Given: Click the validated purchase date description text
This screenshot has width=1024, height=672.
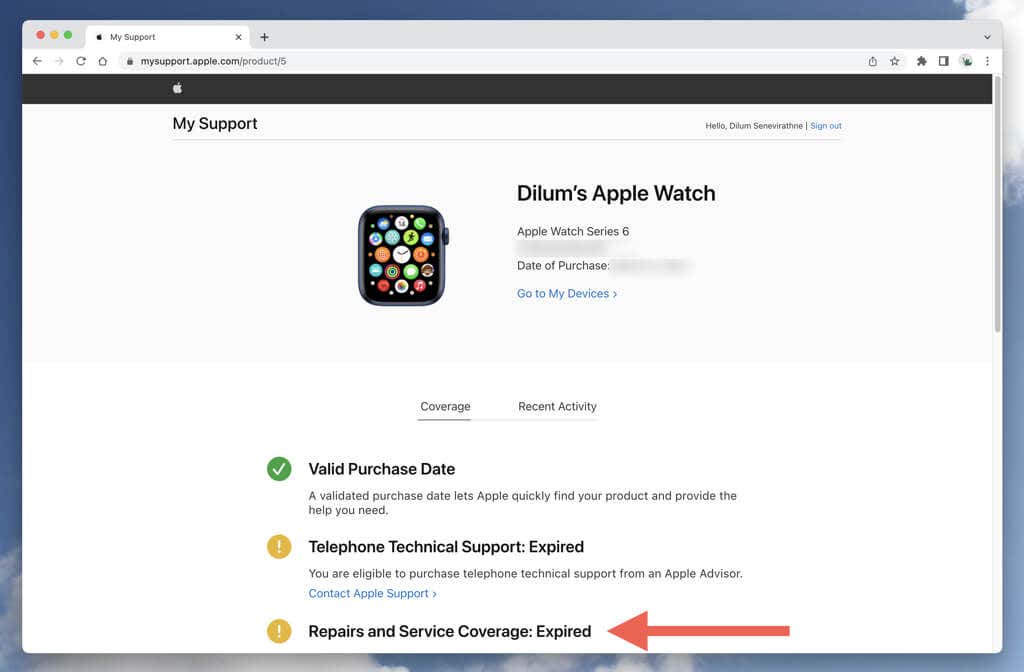Looking at the screenshot, I should 522,503.
